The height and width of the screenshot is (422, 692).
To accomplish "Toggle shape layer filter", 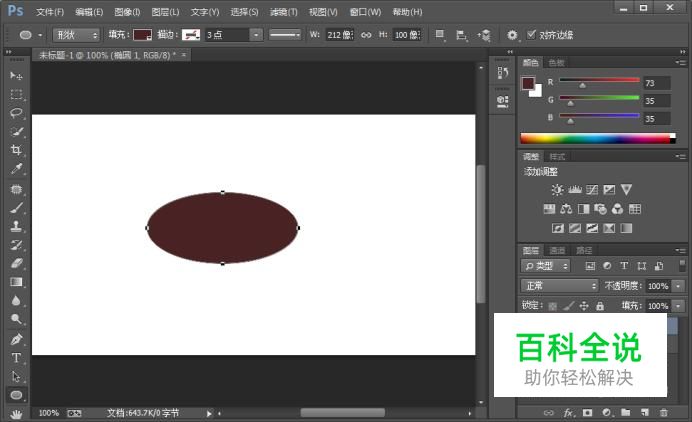I will point(642,266).
